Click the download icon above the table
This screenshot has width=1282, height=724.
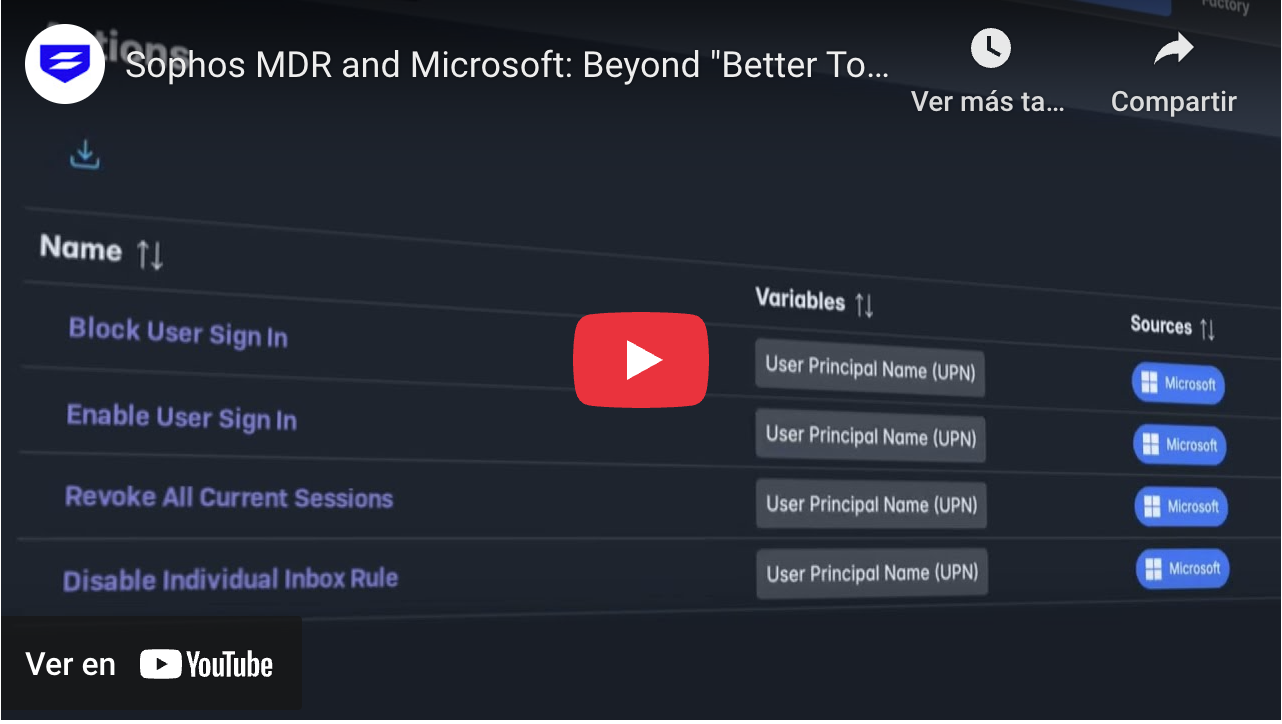(85, 155)
